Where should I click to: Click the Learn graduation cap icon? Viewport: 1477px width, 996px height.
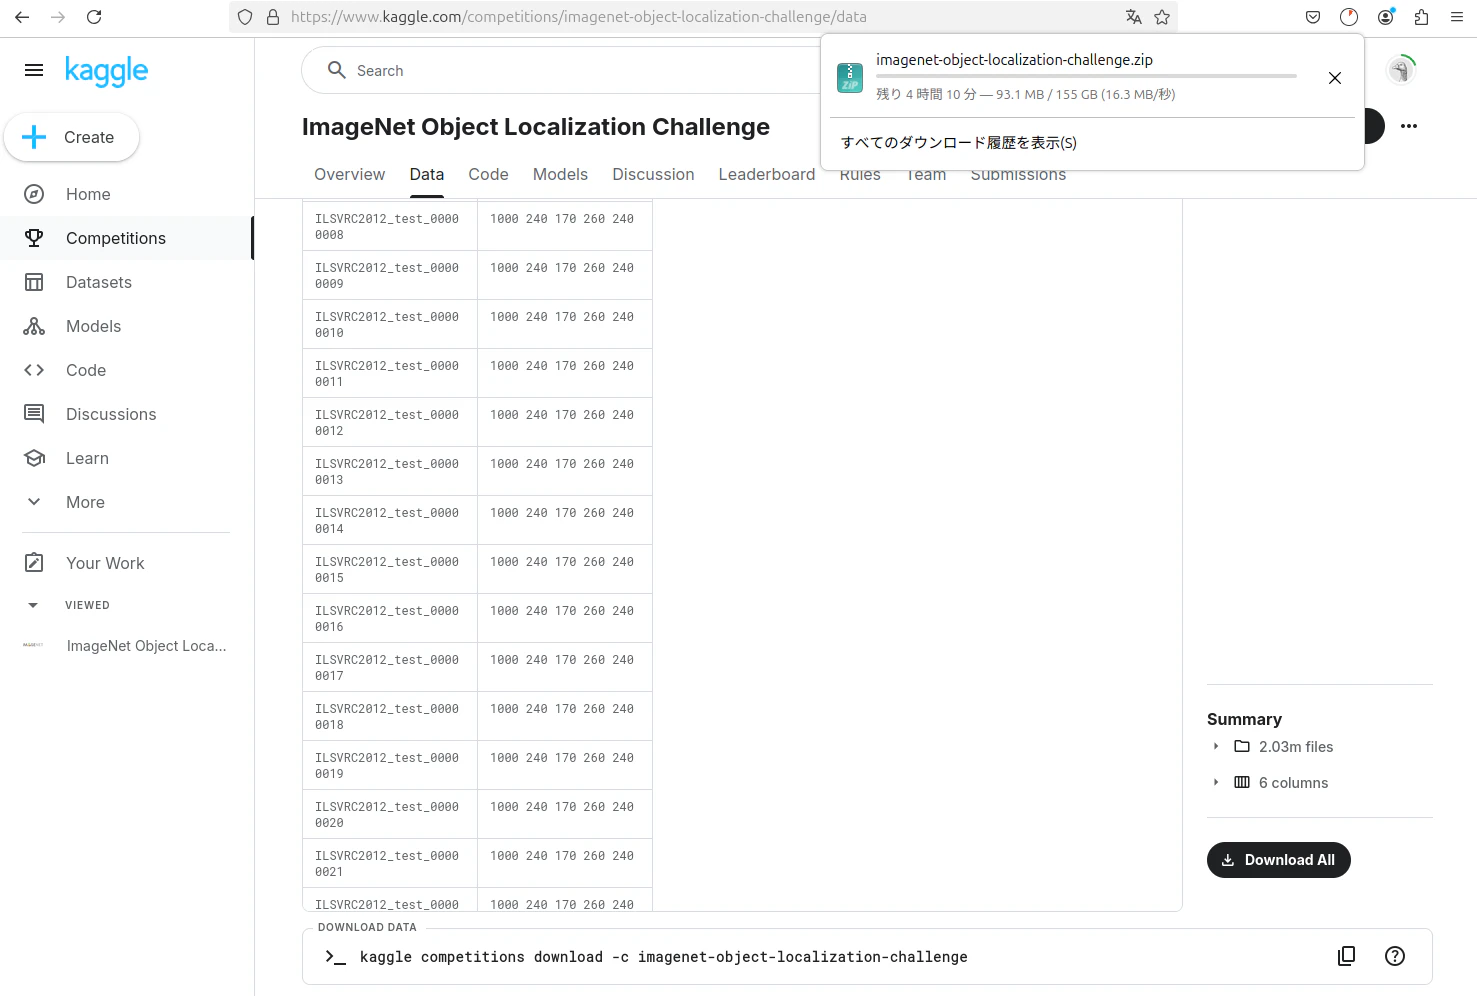[34, 458]
